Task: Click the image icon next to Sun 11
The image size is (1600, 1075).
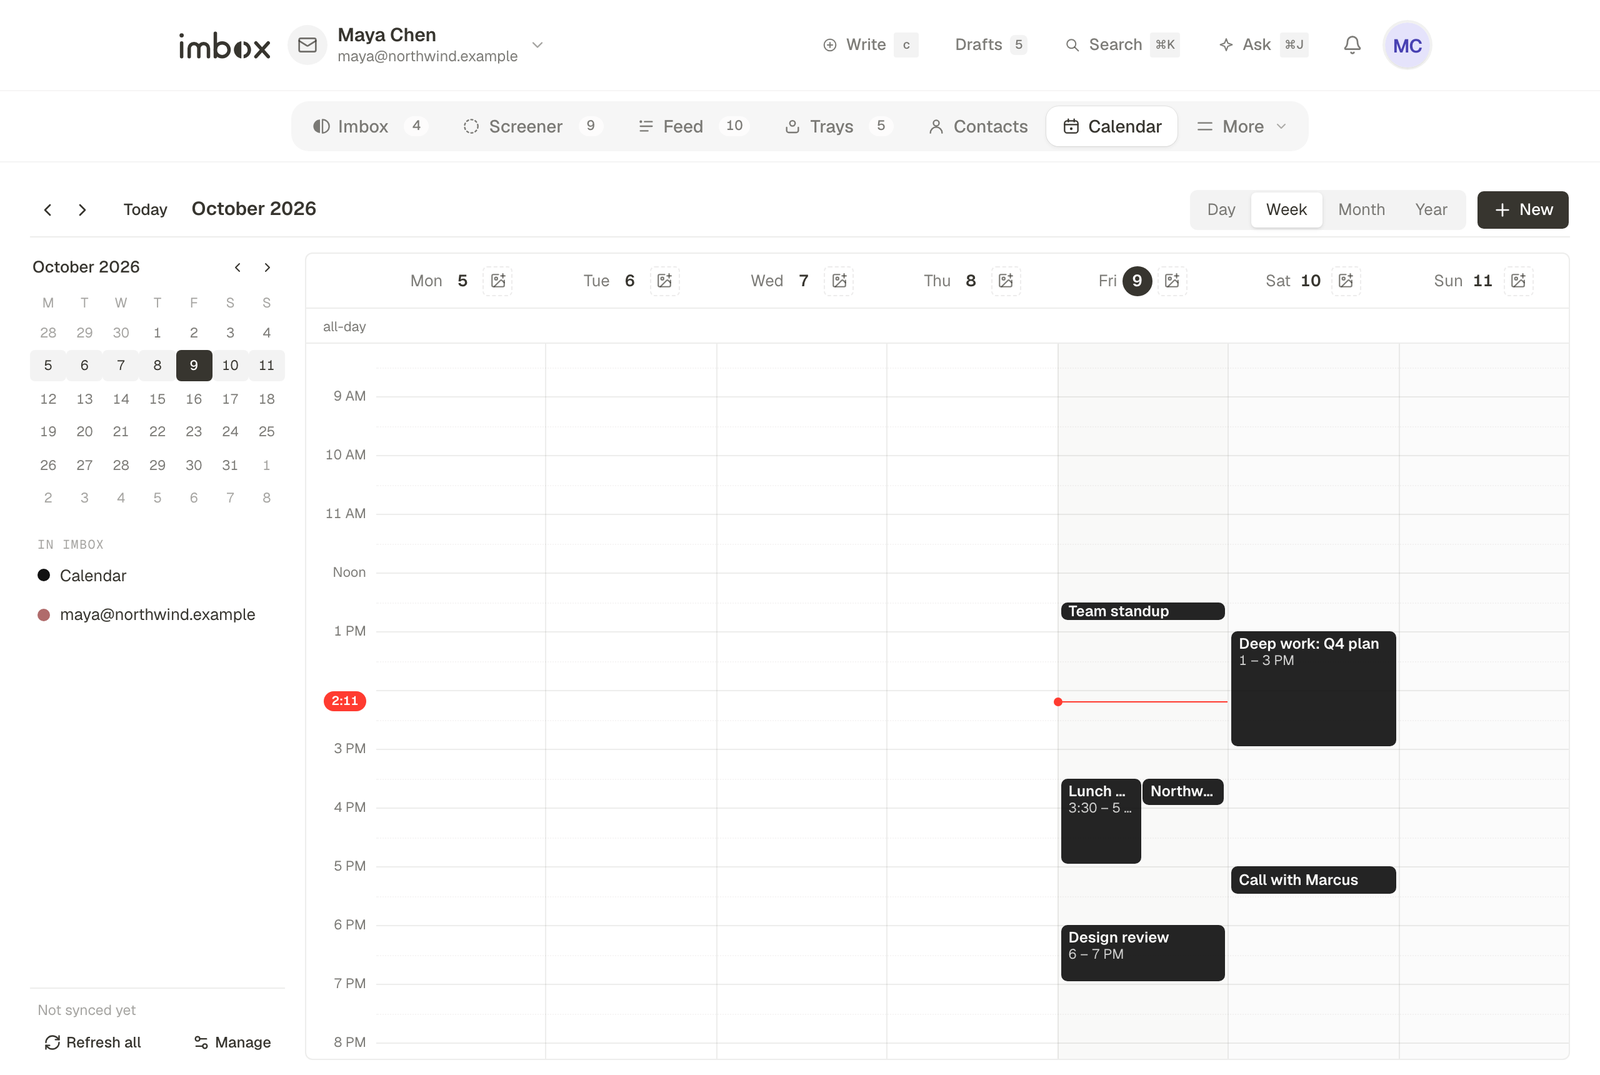Action: pos(1518,281)
